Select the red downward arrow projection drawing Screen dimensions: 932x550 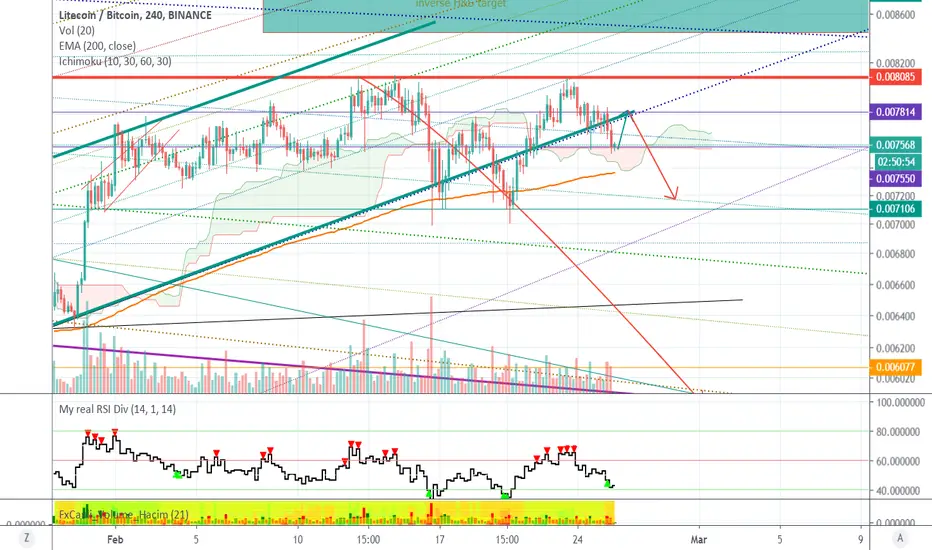point(654,158)
